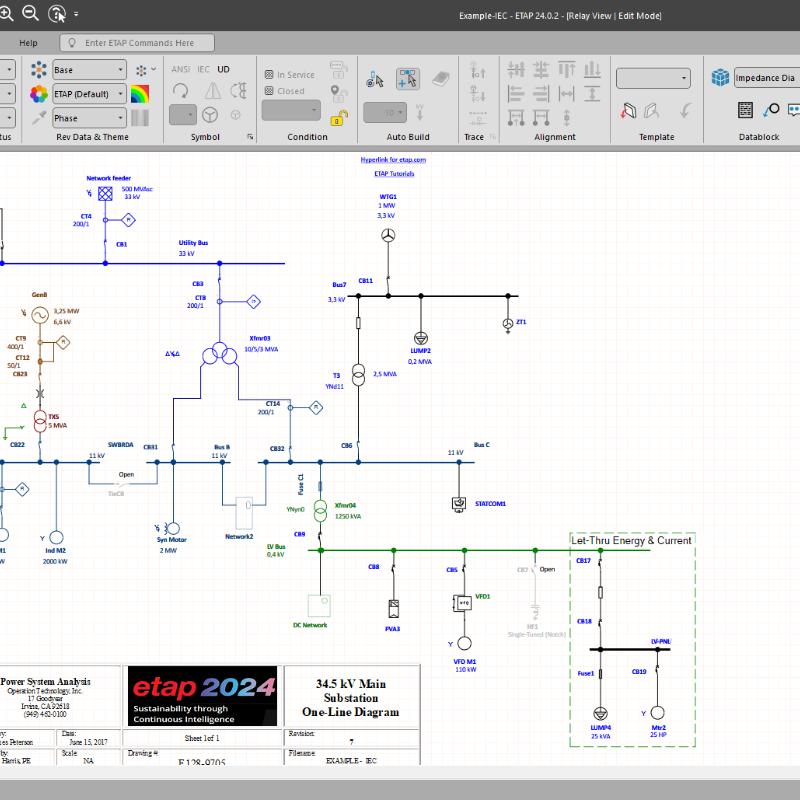Select the Gen8 generator symbol

(x=40, y=315)
